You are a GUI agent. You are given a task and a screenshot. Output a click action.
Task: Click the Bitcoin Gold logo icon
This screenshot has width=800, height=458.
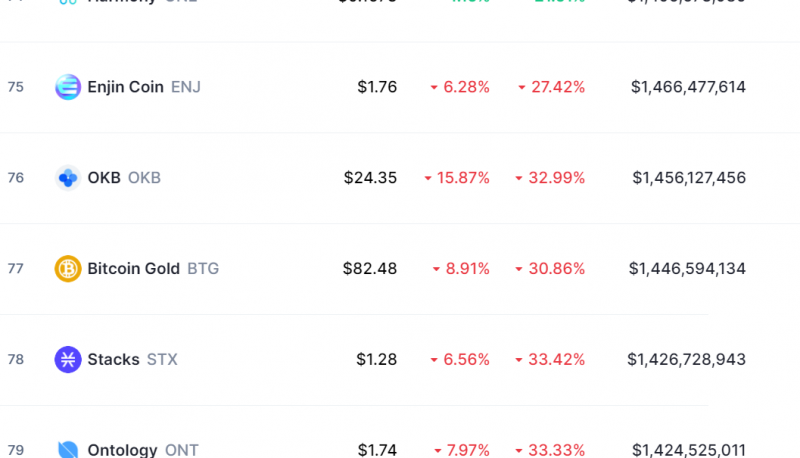[x=68, y=268]
